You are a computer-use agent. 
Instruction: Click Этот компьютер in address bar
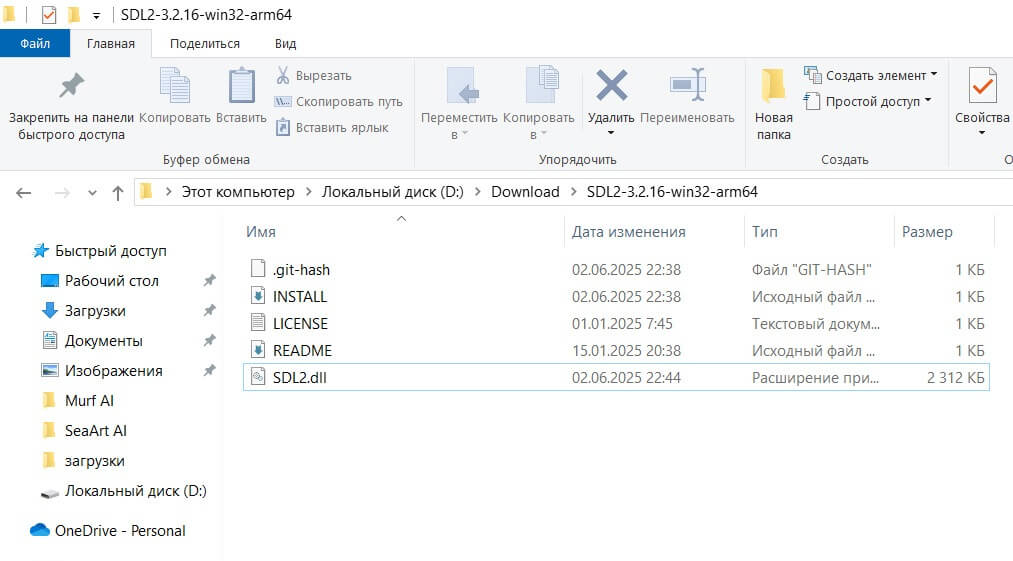click(x=238, y=192)
